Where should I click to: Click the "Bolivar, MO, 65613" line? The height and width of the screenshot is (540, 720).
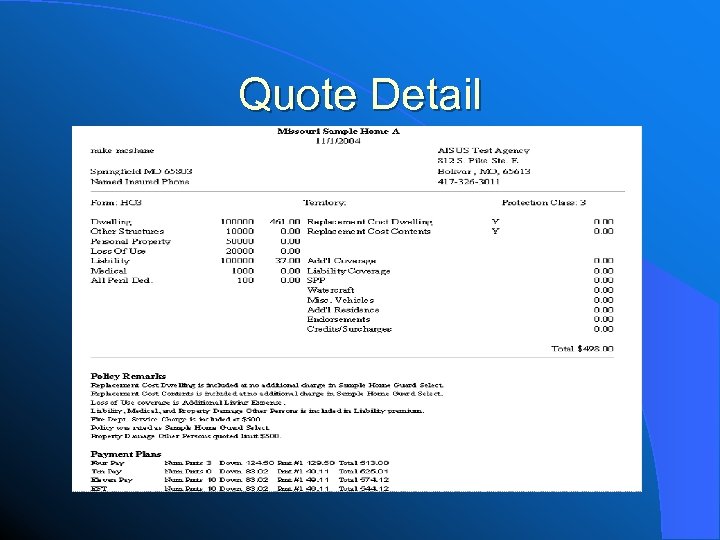pyautogui.click(x=484, y=171)
